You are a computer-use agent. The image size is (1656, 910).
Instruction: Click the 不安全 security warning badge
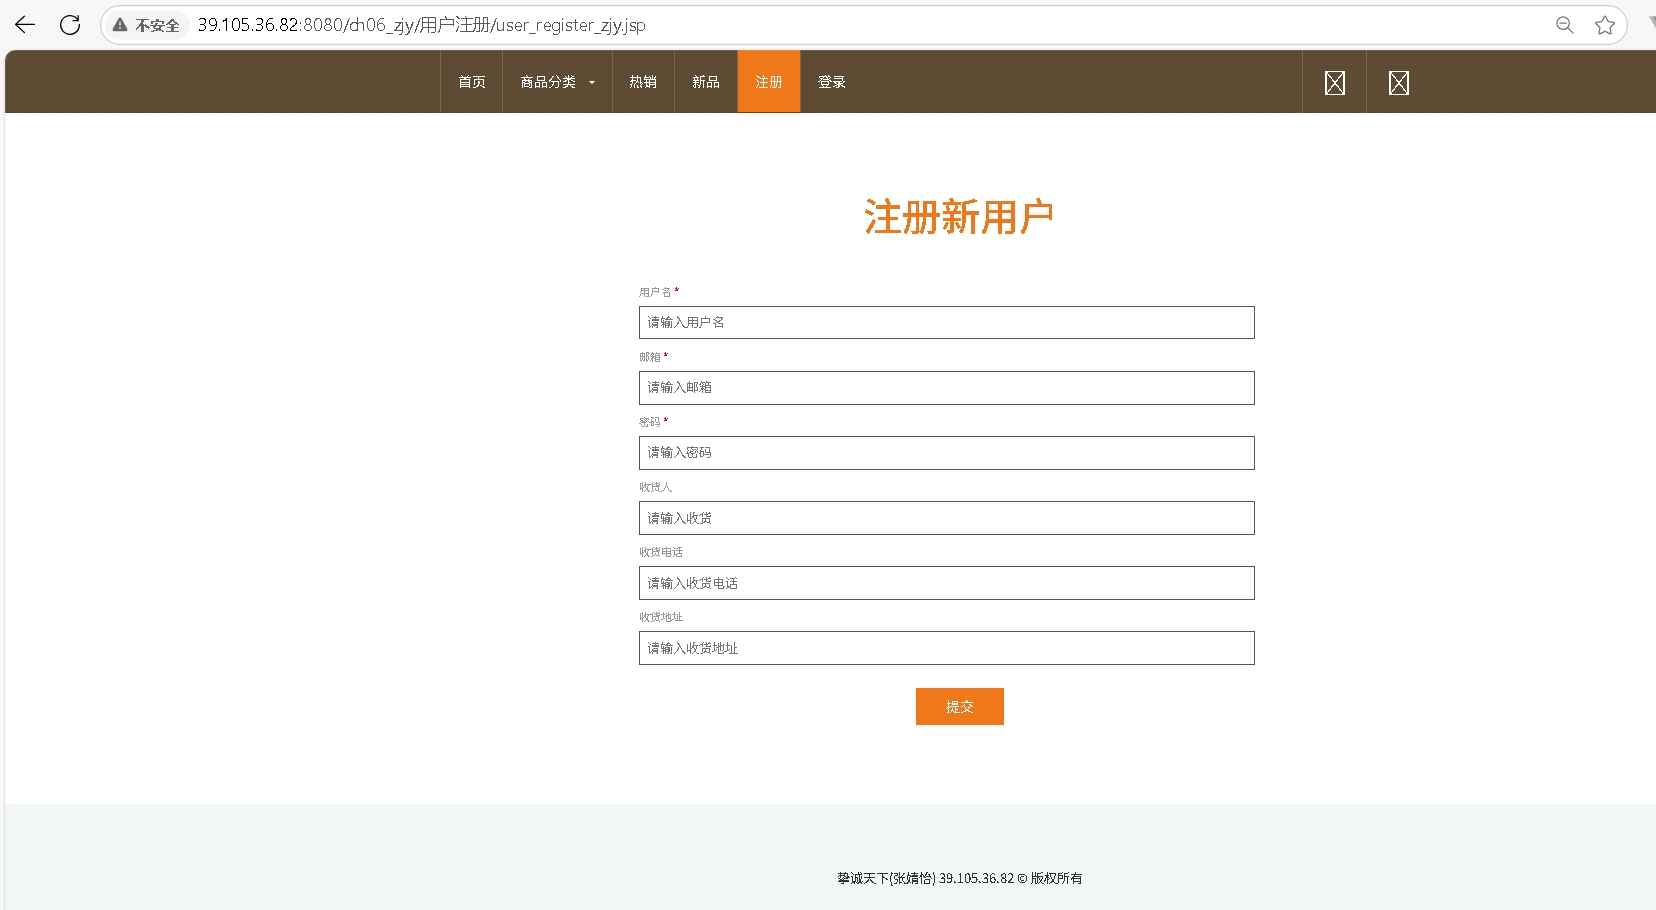point(148,25)
